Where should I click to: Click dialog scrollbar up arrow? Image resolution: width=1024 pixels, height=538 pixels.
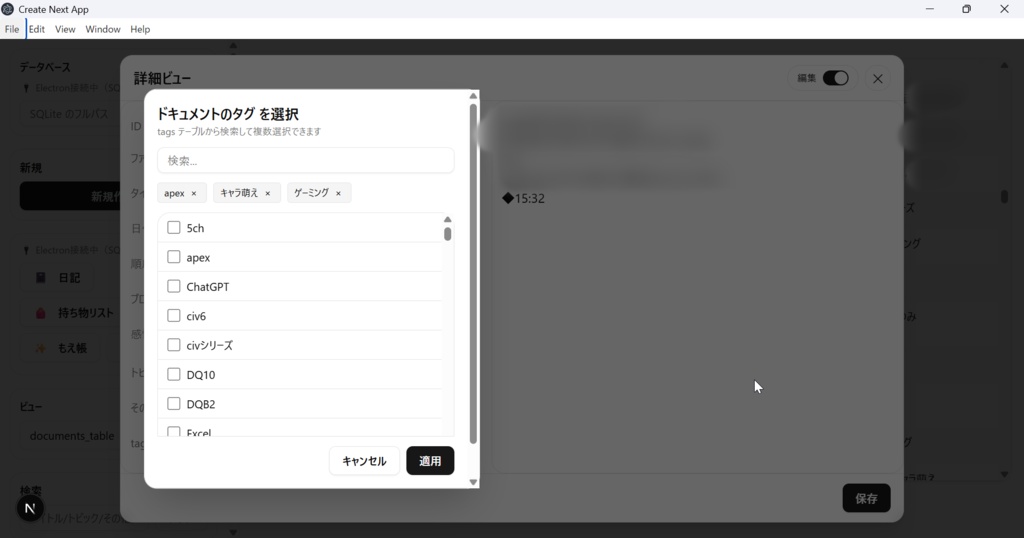(x=473, y=96)
